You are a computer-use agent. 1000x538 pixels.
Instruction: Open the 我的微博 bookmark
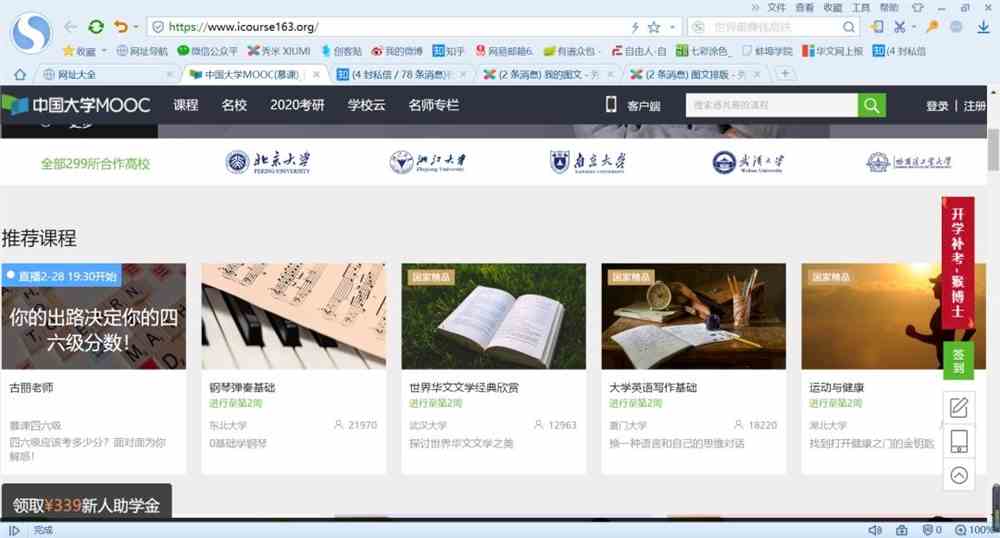[x=397, y=51]
